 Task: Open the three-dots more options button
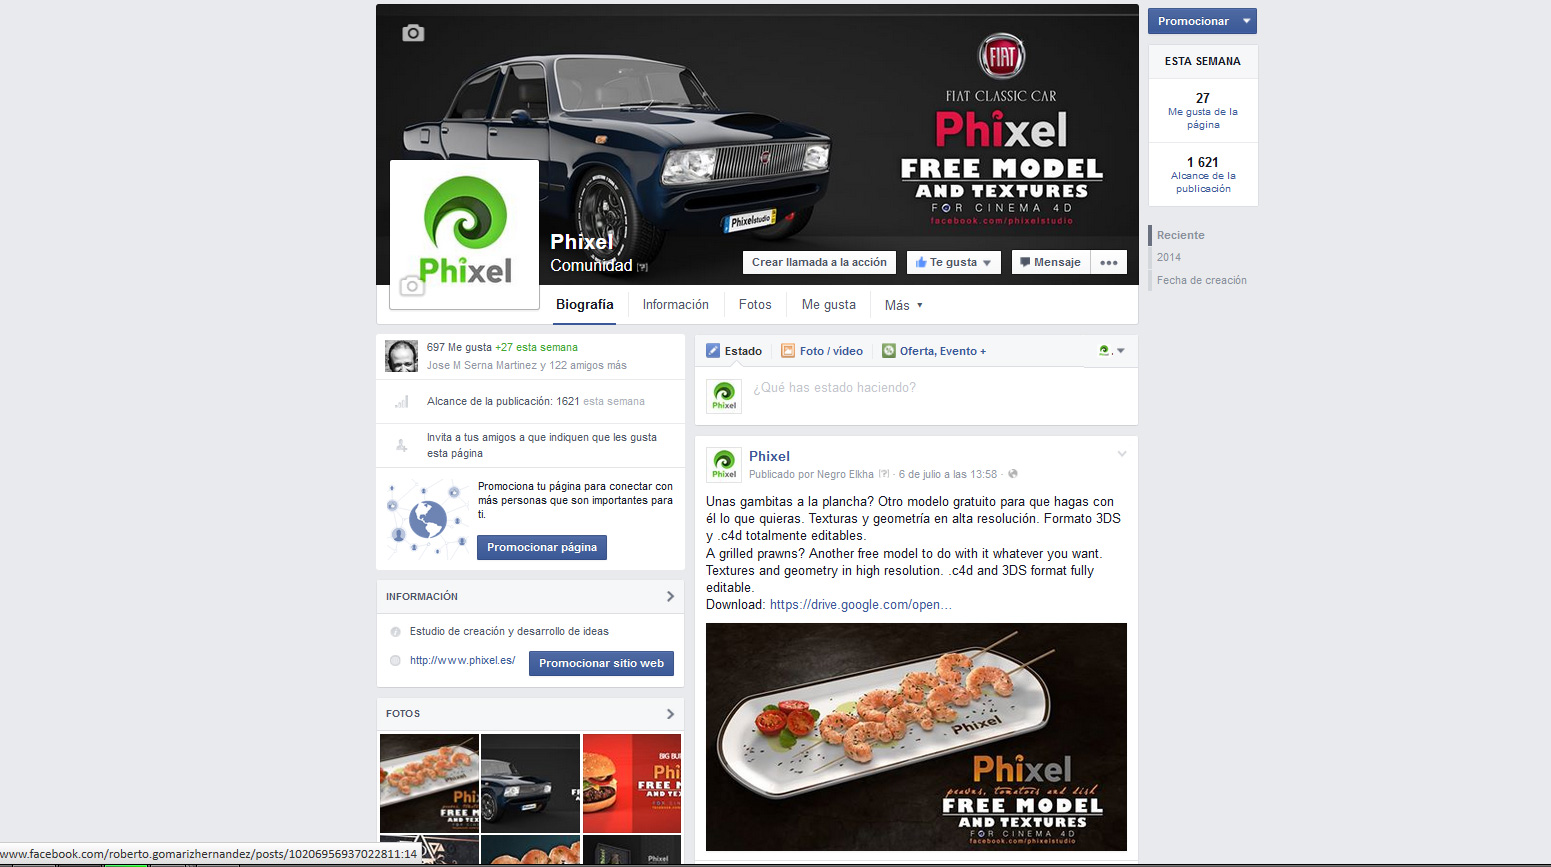pos(1108,262)
